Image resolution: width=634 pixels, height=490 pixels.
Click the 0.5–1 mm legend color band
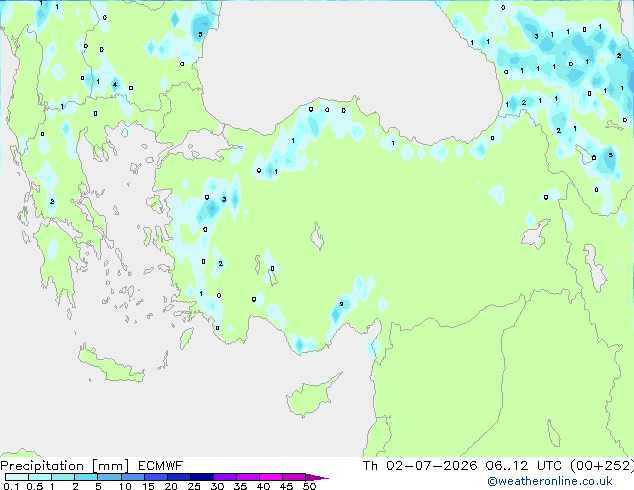pyautogui.click(x=40, y=477)
